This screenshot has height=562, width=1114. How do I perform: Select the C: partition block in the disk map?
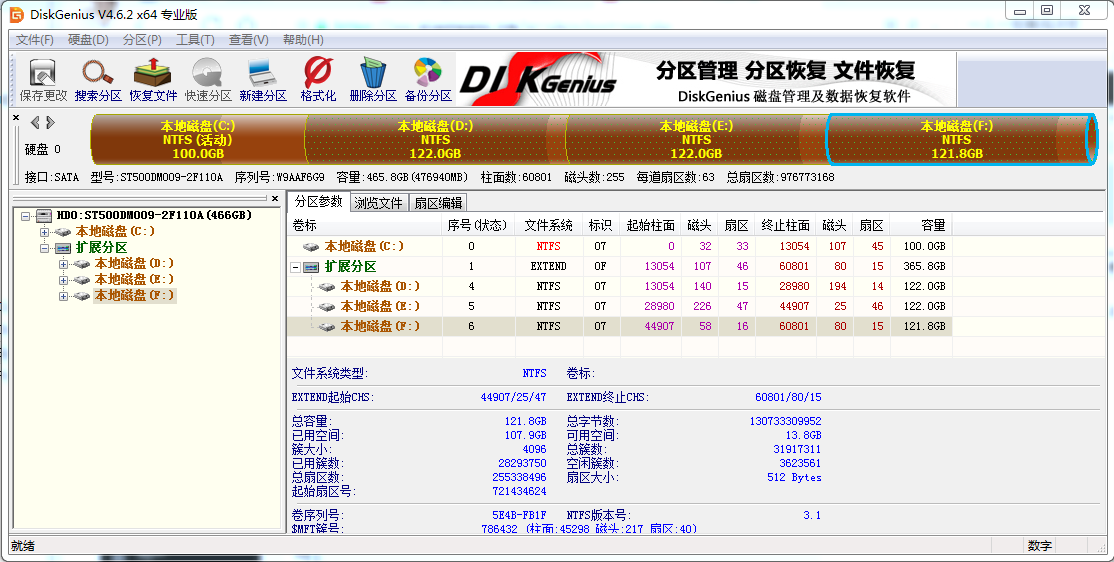(198, 139)
